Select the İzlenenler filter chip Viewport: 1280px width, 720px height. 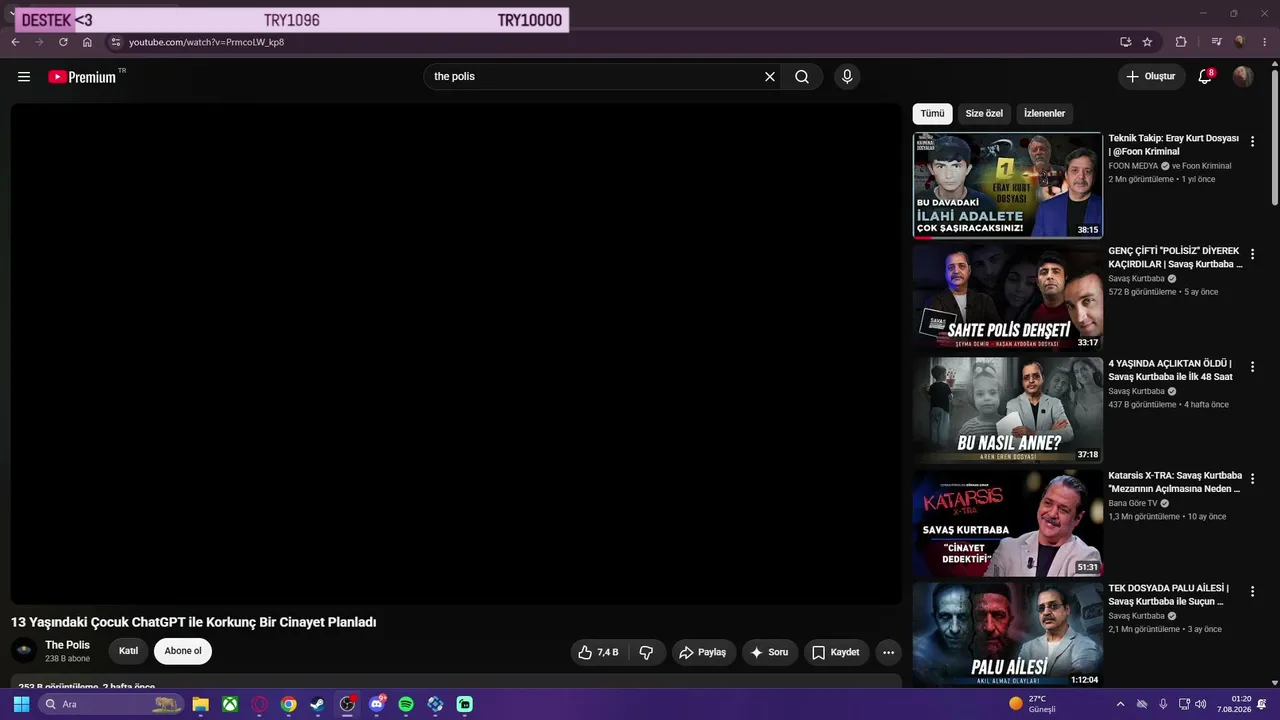coord(1044,114)
